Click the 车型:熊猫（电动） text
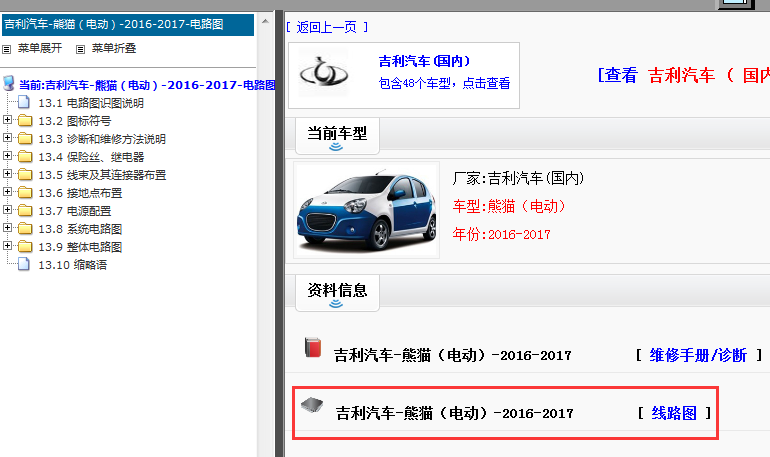 [509, 206]
